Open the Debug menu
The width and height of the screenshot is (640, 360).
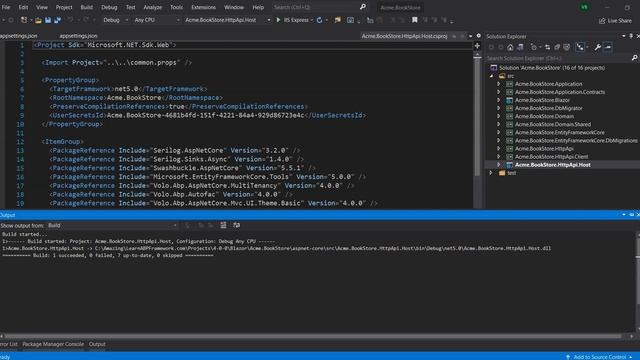point(109,7)
